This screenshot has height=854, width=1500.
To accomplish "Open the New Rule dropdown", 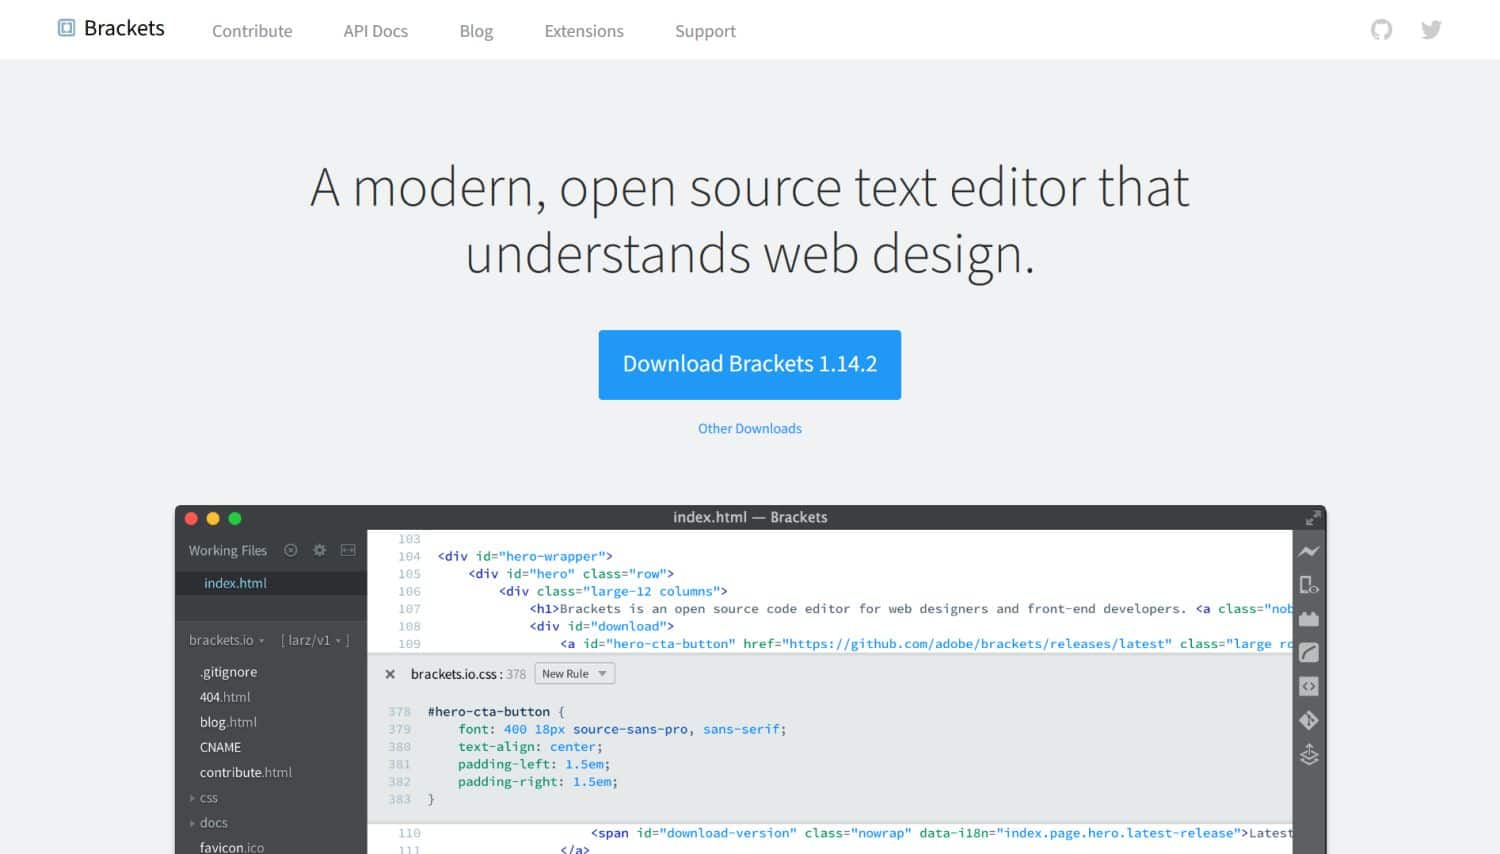I will (x=573, y=673).
